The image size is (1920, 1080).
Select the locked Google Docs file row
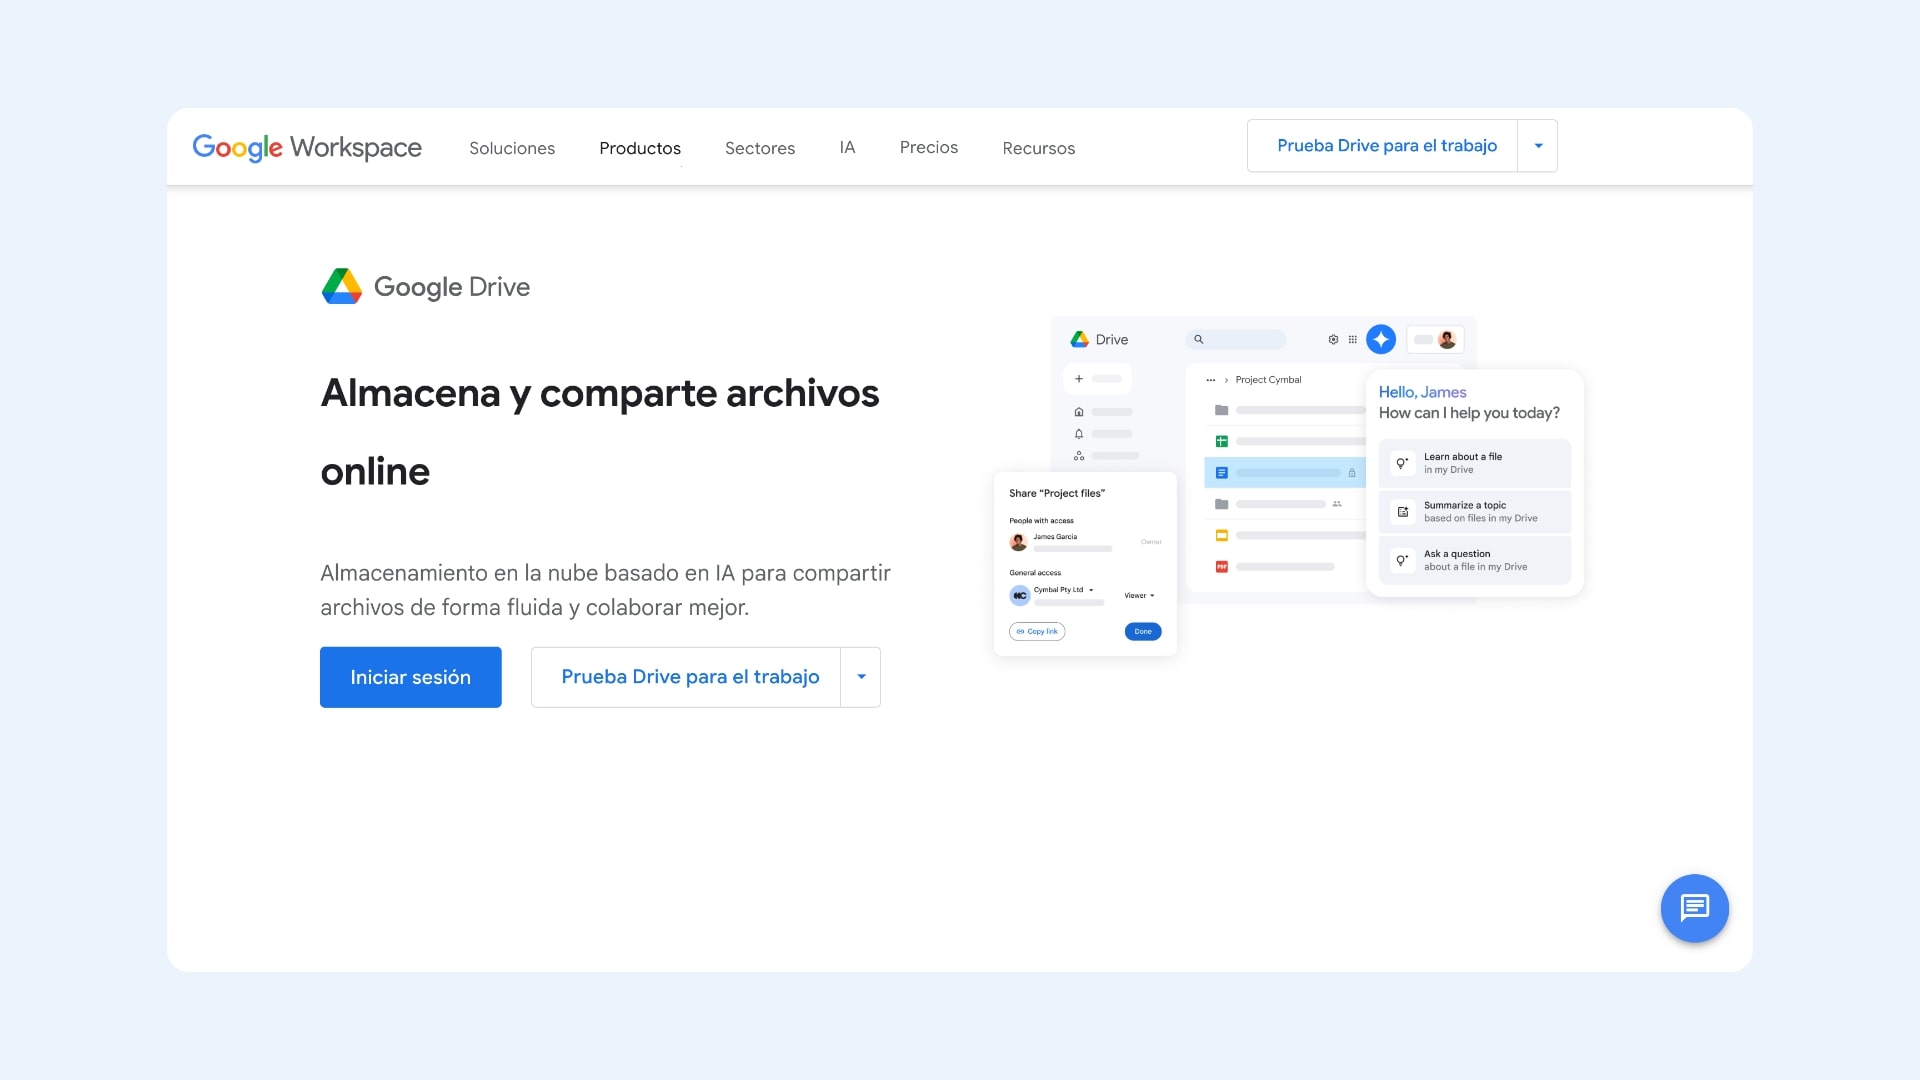click(x=1285, y=472)
